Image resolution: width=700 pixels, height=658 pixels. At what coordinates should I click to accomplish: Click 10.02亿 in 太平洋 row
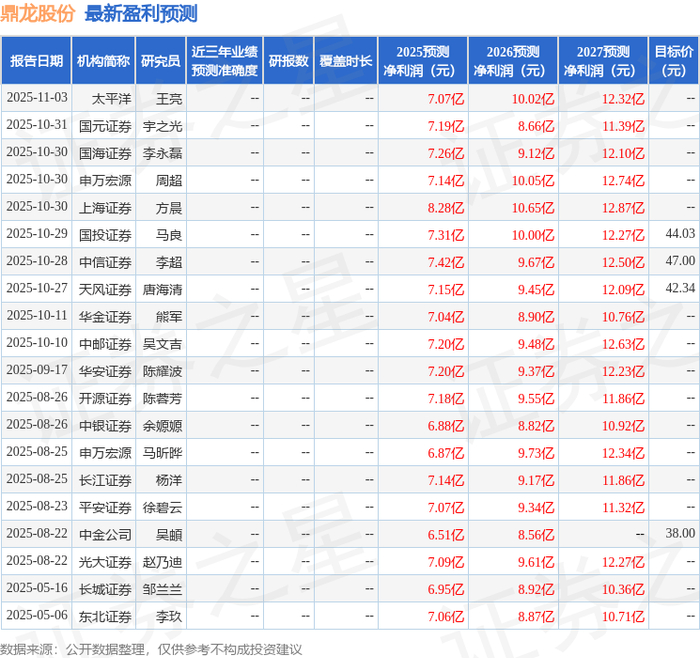point(533,99)
